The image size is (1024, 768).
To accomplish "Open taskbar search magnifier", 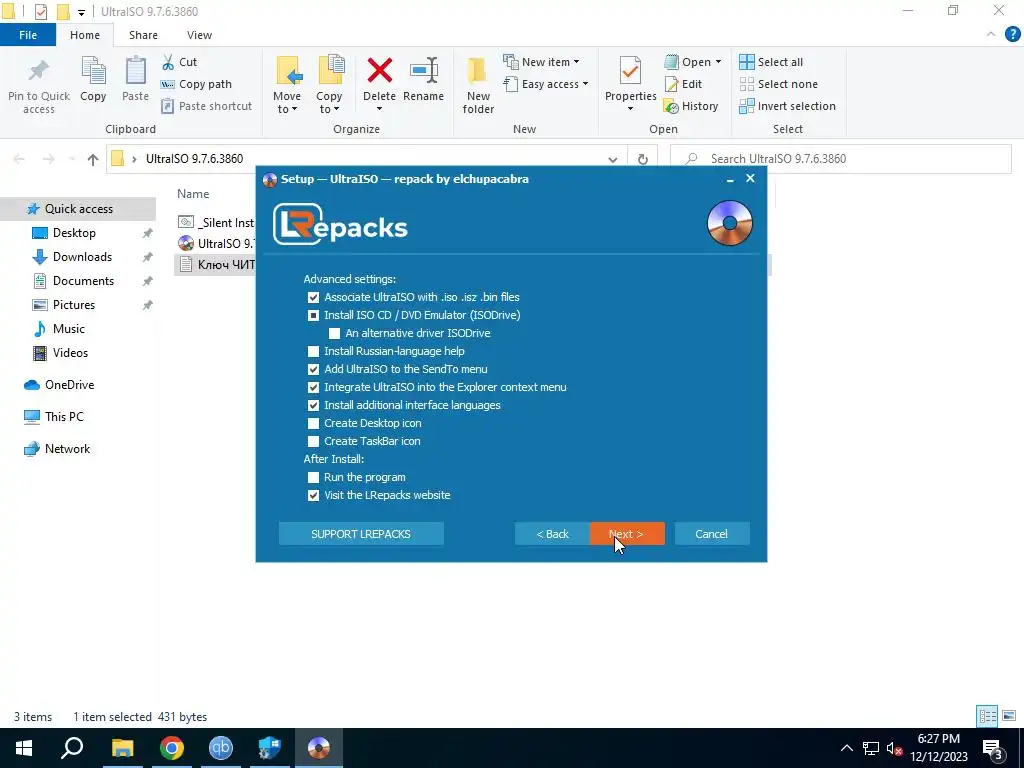I will coord(72,748).
